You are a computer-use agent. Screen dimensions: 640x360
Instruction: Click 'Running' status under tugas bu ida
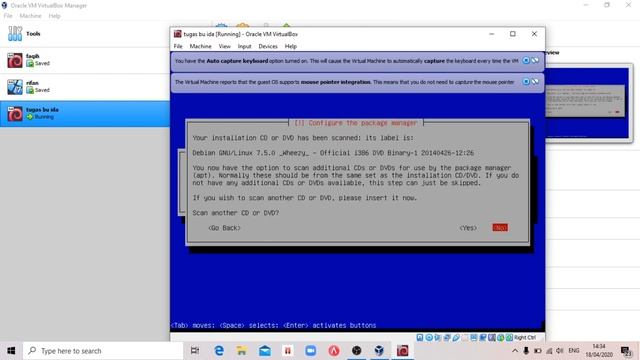[x=44, y=117]
